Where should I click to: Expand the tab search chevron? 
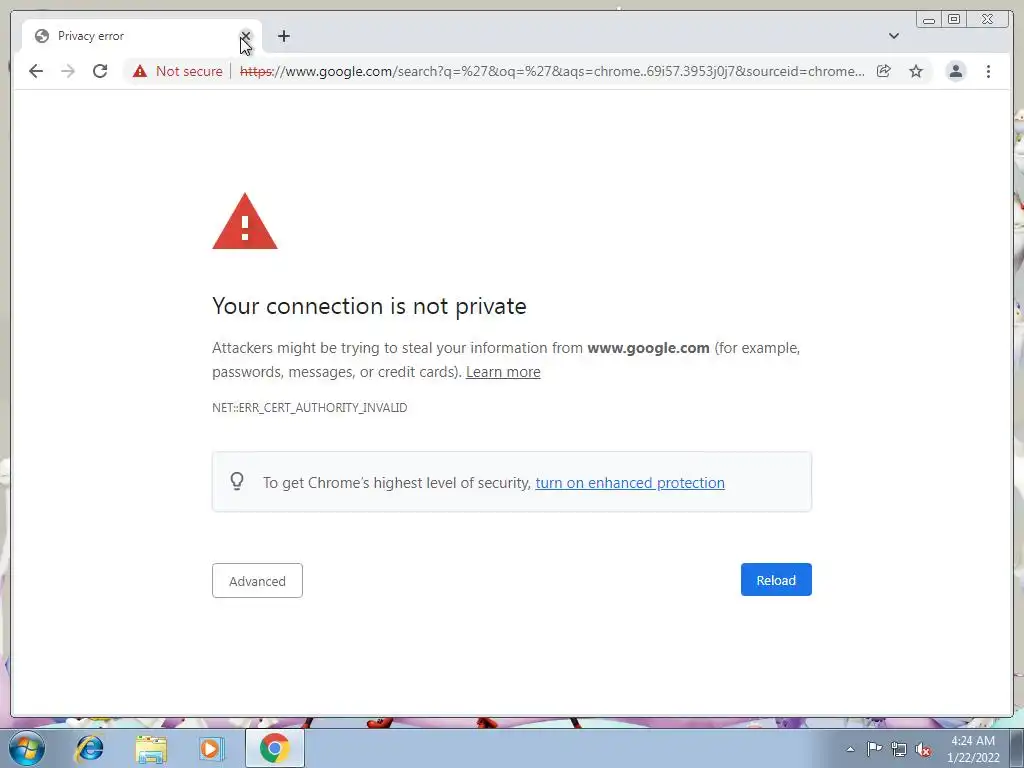894,36
